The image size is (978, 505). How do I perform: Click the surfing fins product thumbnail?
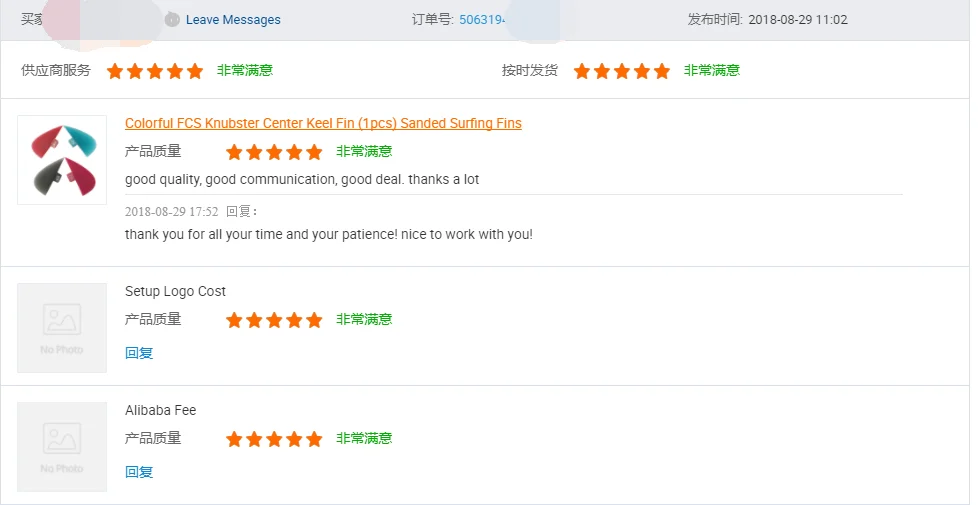pyautogui.click(x=62, y=160)
